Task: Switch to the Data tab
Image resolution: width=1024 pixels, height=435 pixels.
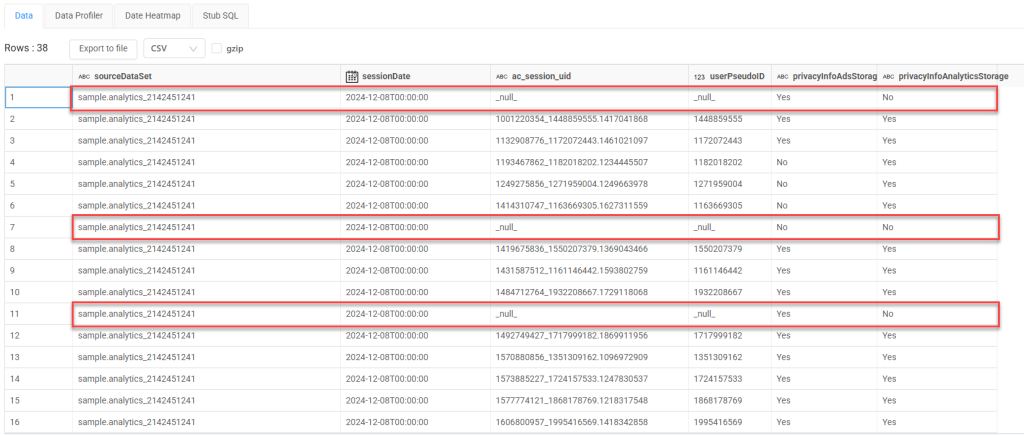Action: pos(24,16)
